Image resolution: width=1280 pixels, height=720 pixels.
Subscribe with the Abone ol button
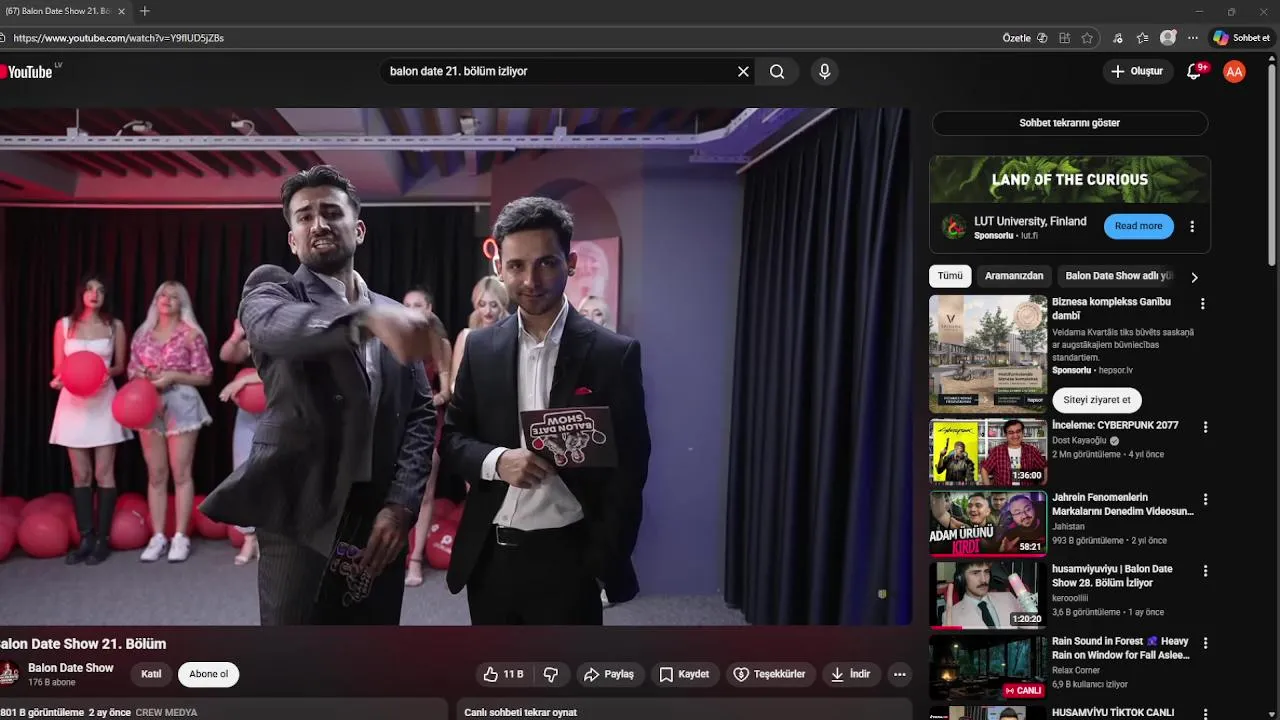[209, 674]
